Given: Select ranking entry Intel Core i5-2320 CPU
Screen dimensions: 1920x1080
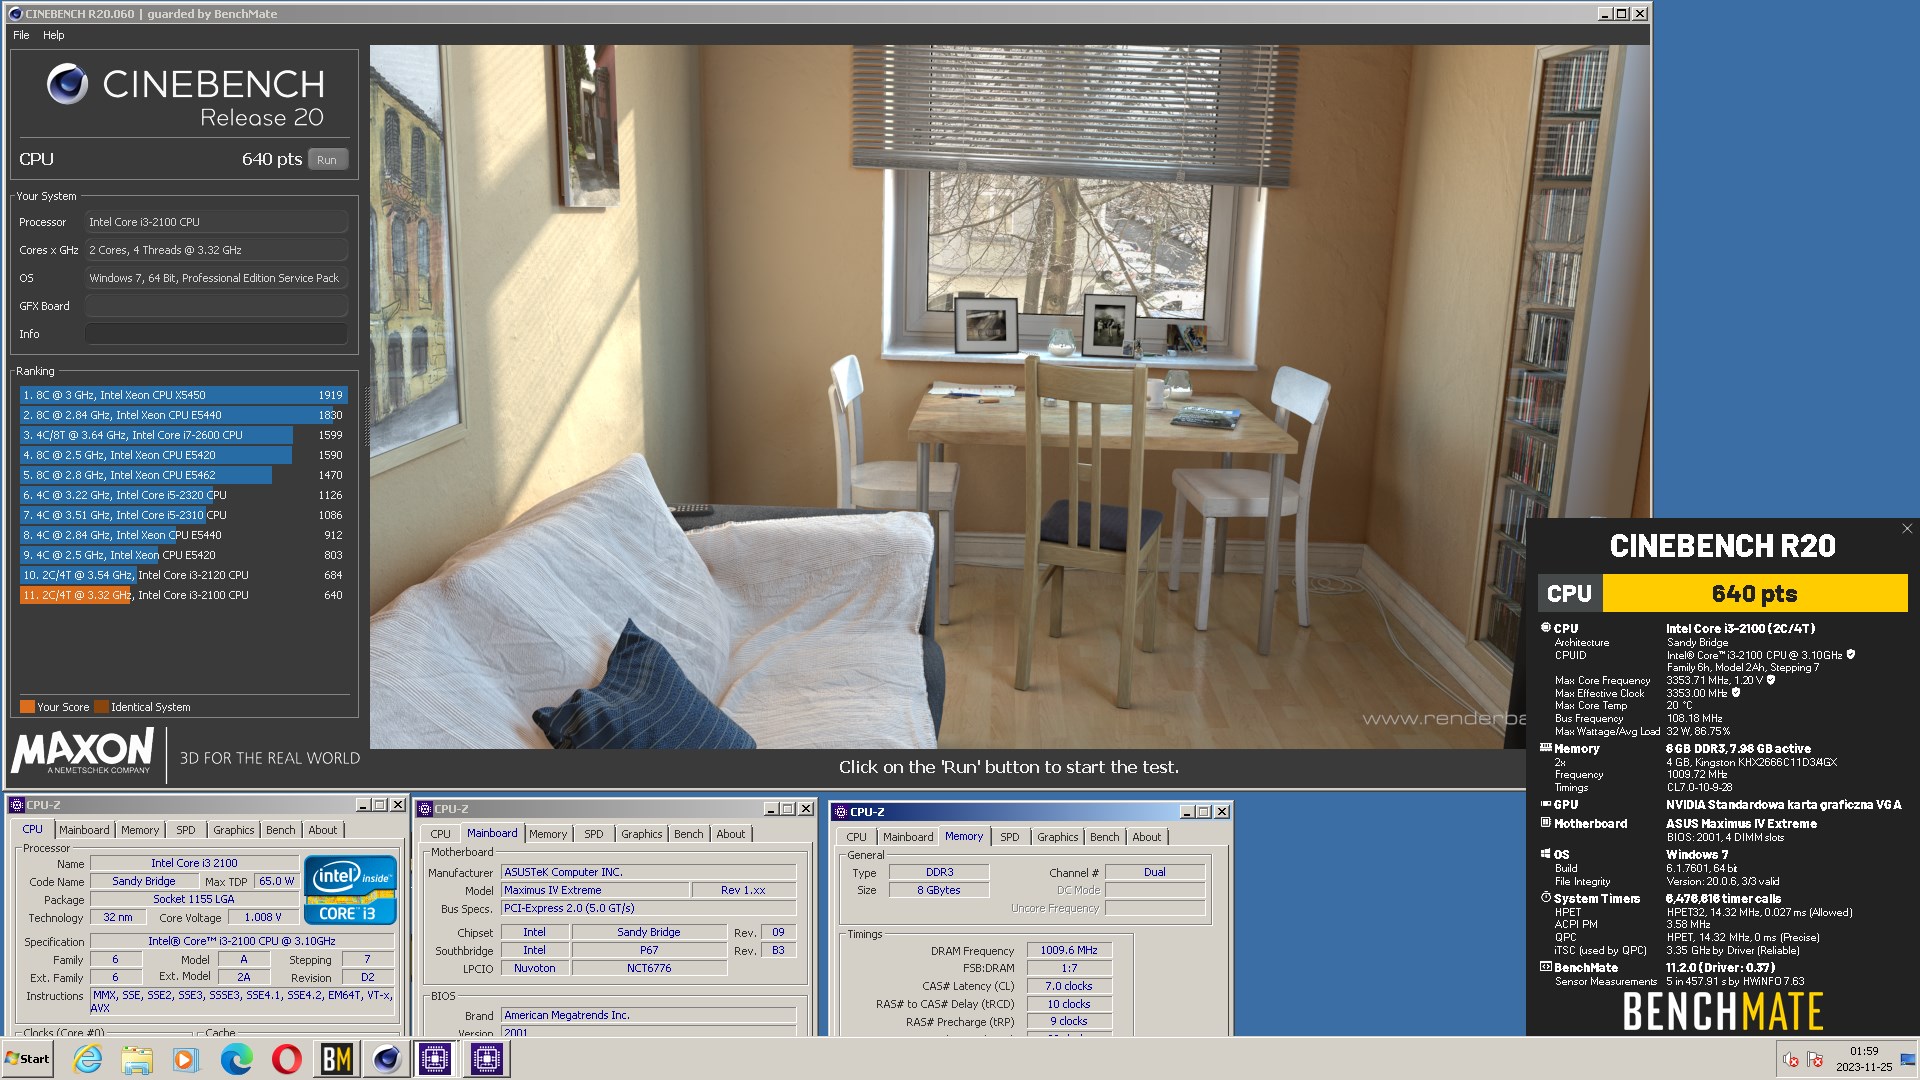Looking at the screenshot, I should [x=184, y=495].
